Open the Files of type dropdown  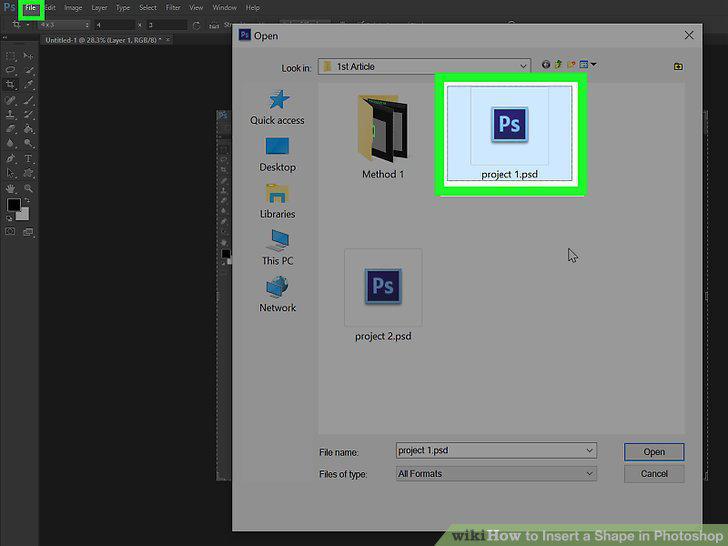[x=496, y=474]
